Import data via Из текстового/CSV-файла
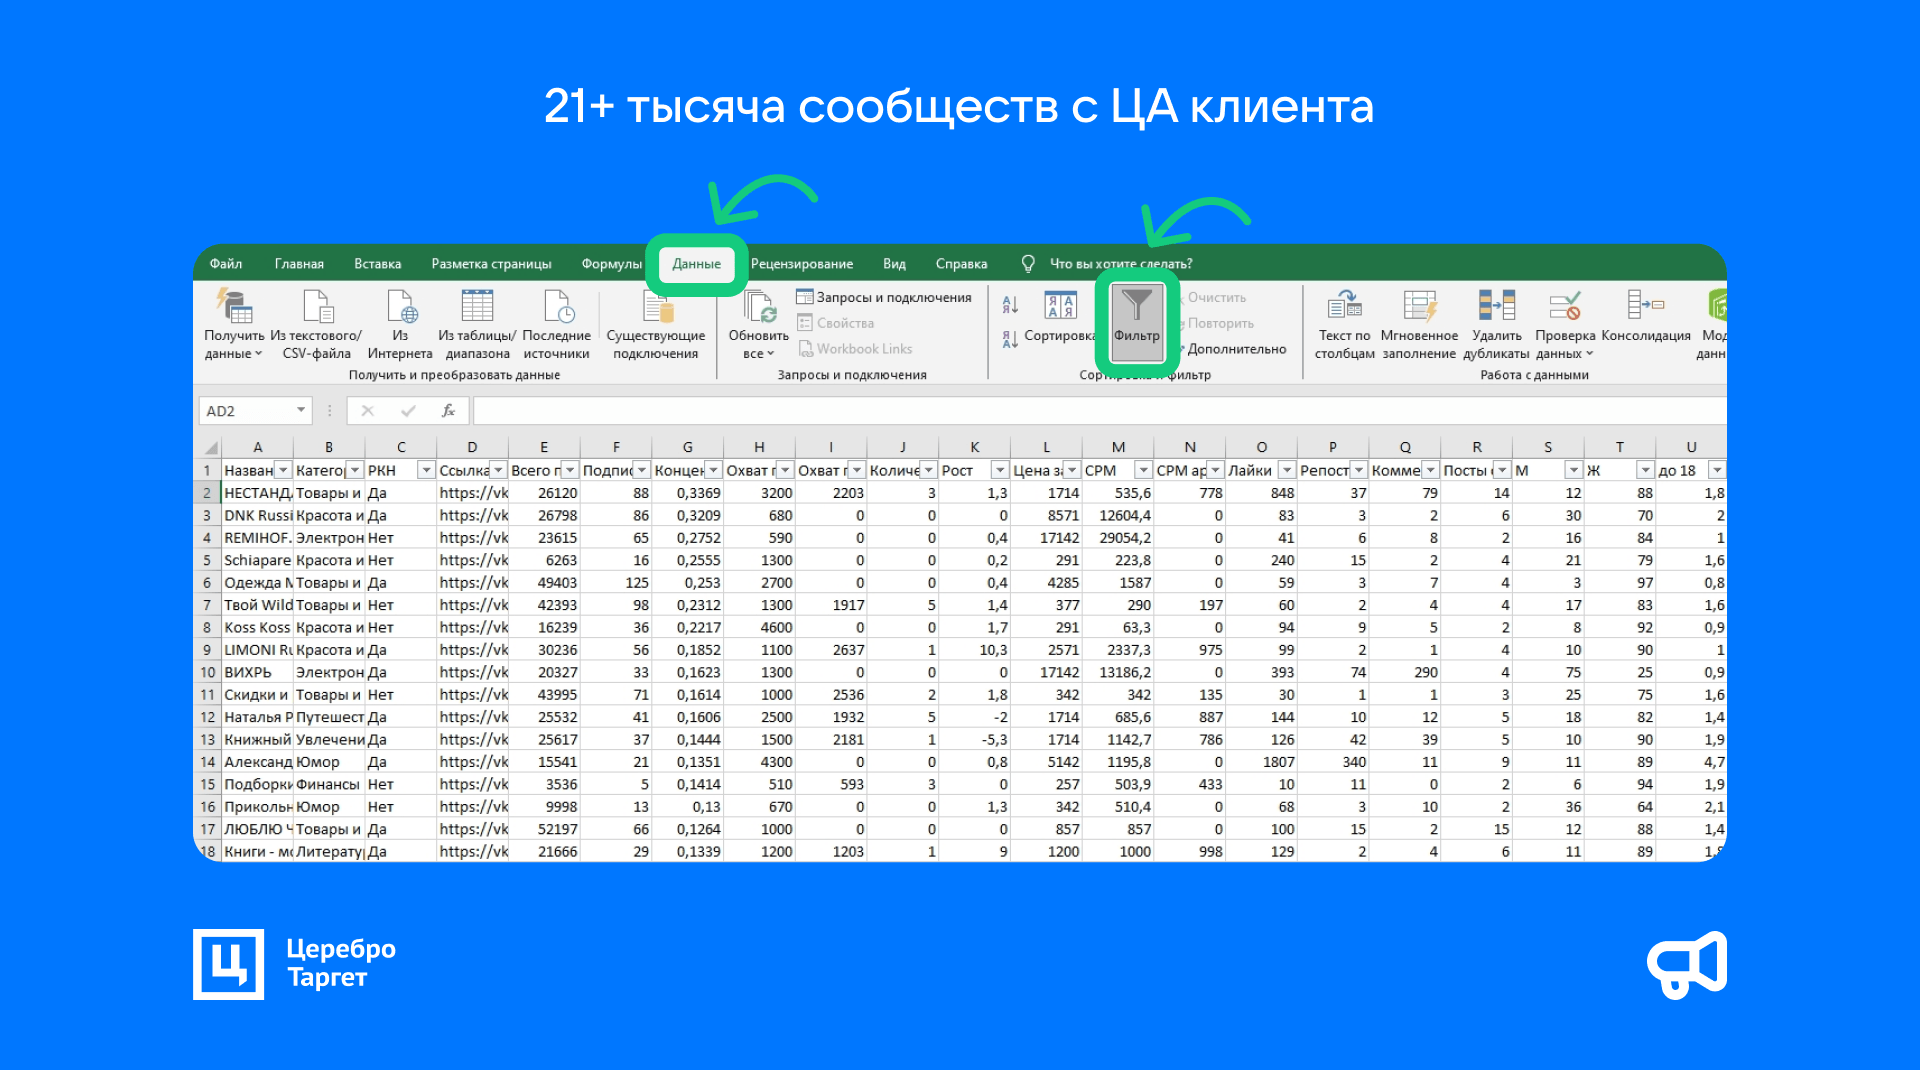 (316, 308)
